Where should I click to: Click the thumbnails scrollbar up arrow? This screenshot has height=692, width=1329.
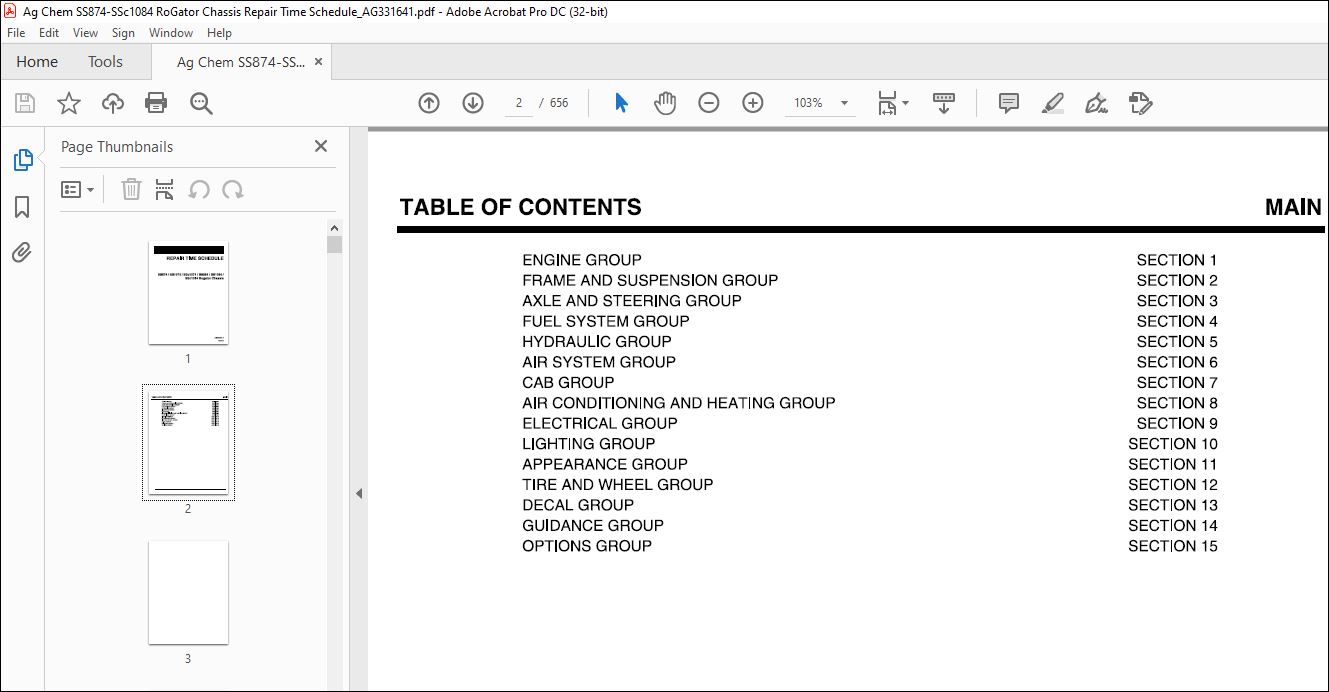pos(334,227)
